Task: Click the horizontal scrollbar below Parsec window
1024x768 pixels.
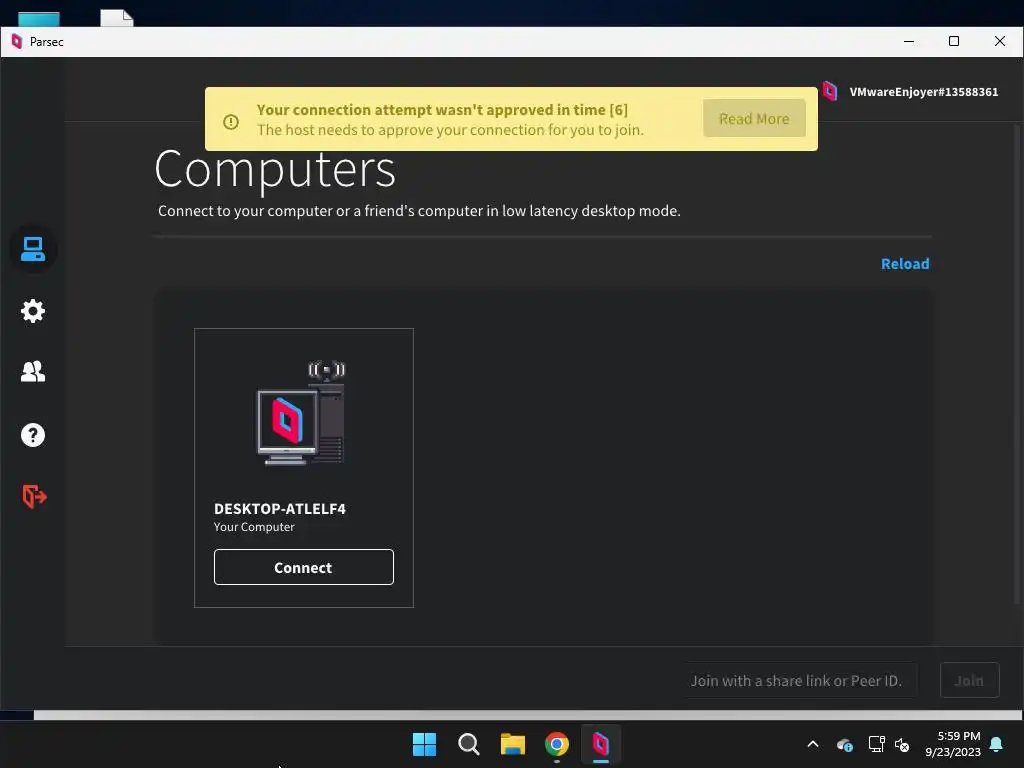Action: [x=528, y=715]
